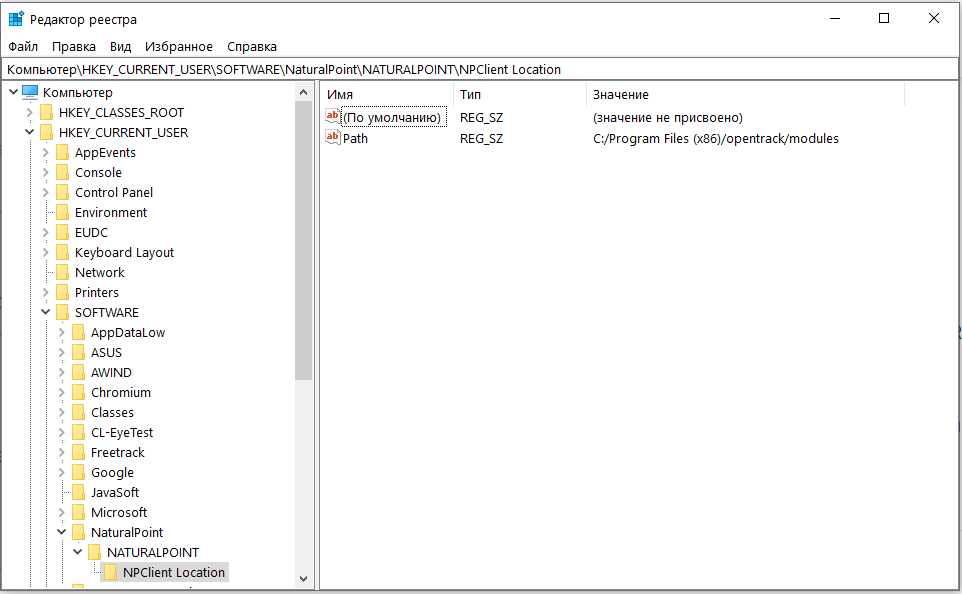Viewport: 962px width, 594px height.
Task: Click the Printers folder icon
Action: tap(62, 292)
